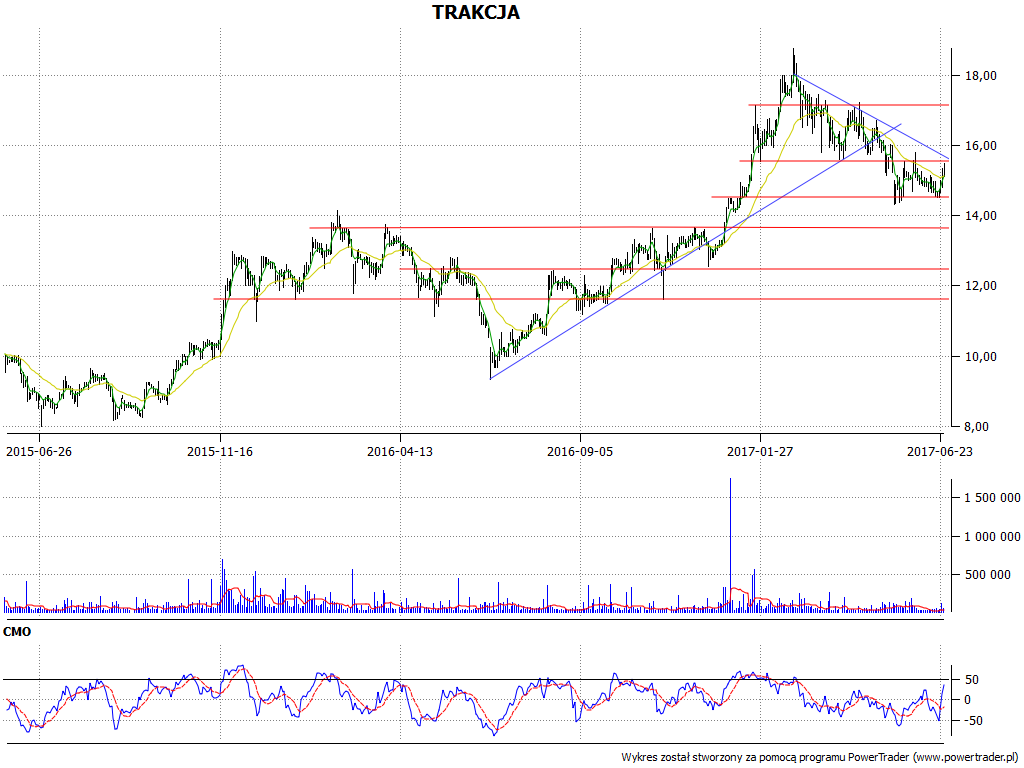Select the 8,00 price axis label
This screenshot has height=768, width=1024.
click(x=976, y=426)
